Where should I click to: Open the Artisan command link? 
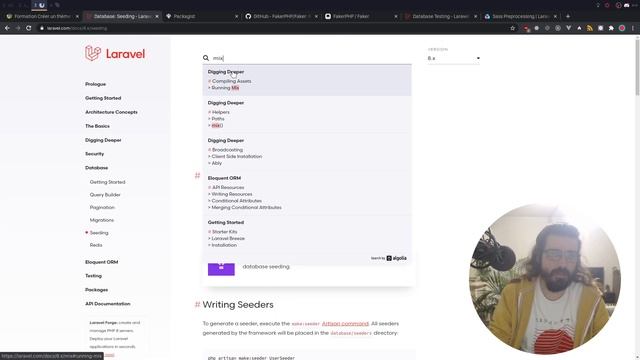(x=345, y=324)
